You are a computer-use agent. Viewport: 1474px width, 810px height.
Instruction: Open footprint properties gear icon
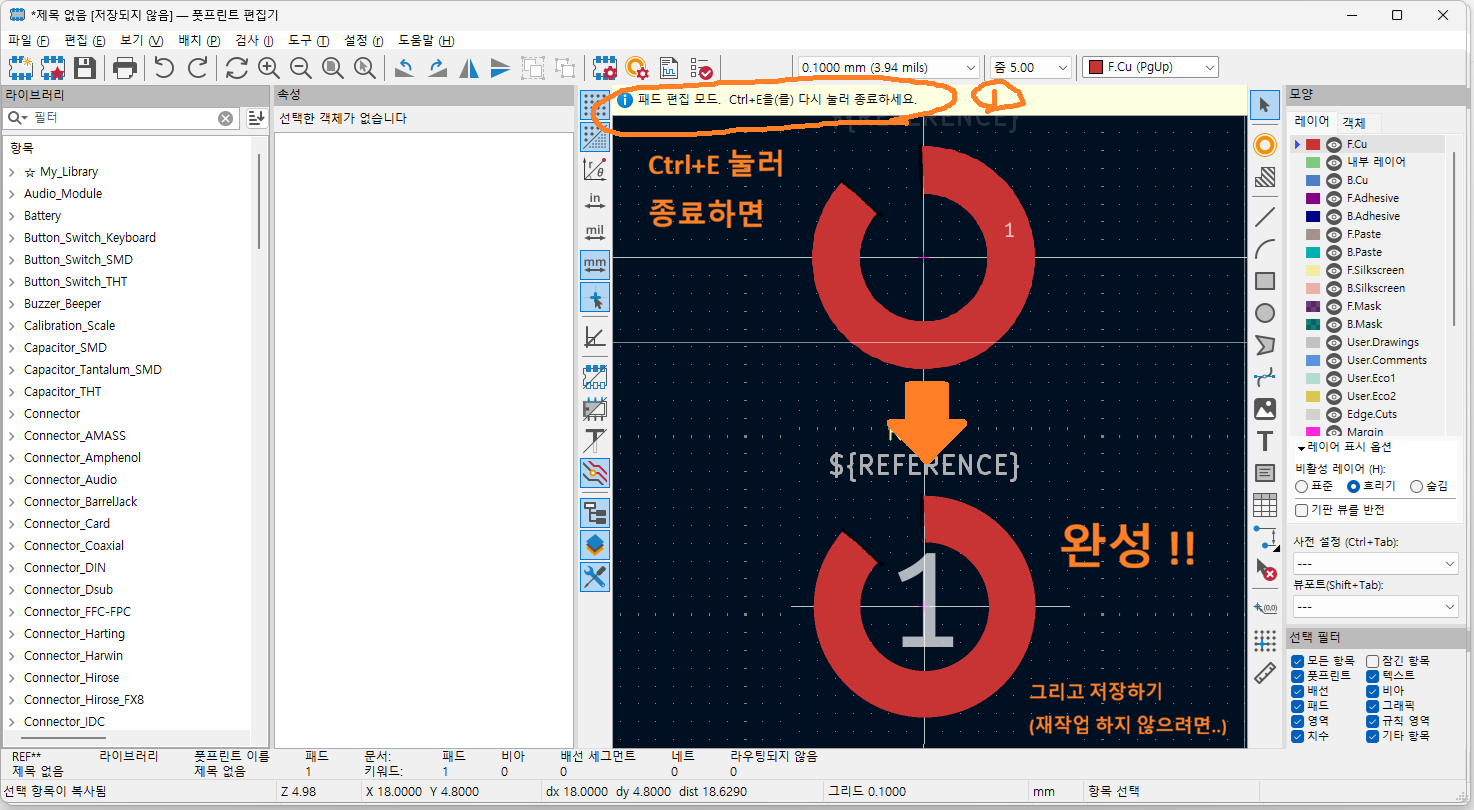coord(604,68)
